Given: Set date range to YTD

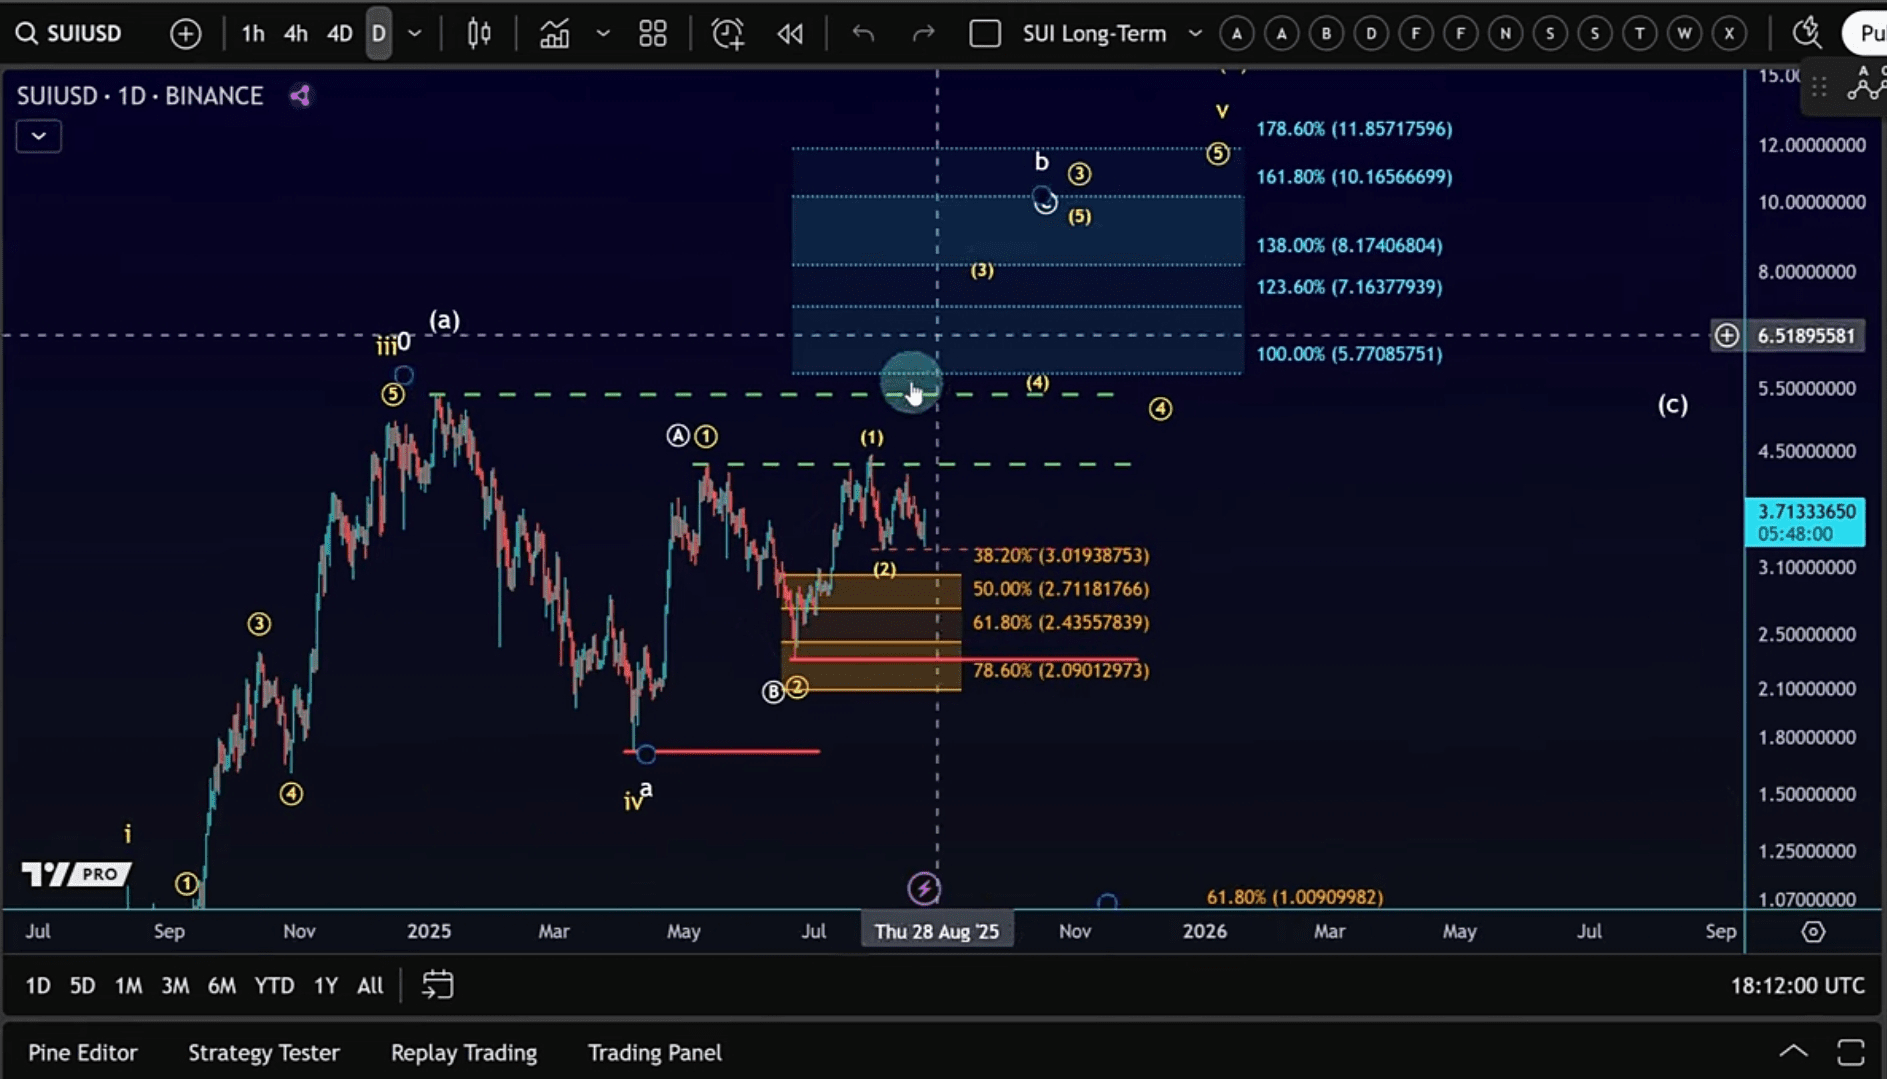Looking at the screenshot, I should tap(274, 986).
